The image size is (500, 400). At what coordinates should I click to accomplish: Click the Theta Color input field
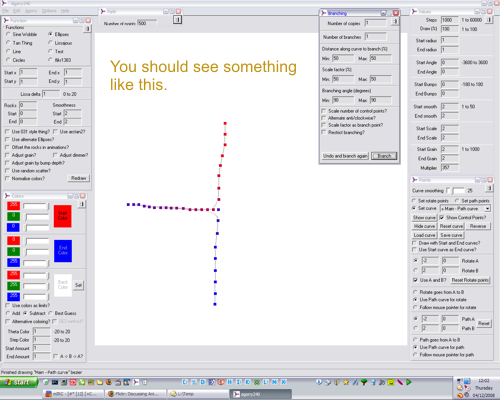(42, 331)
